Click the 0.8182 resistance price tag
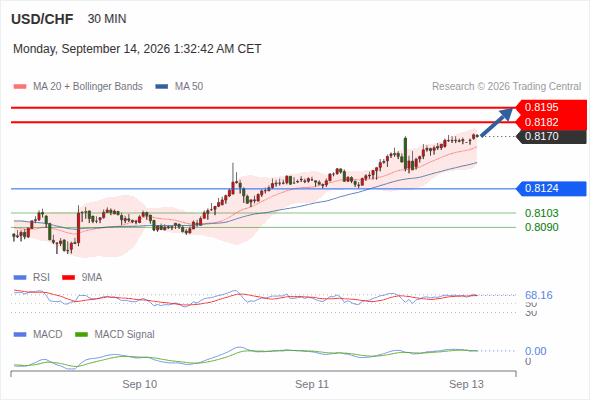 (x=551, y=122)
